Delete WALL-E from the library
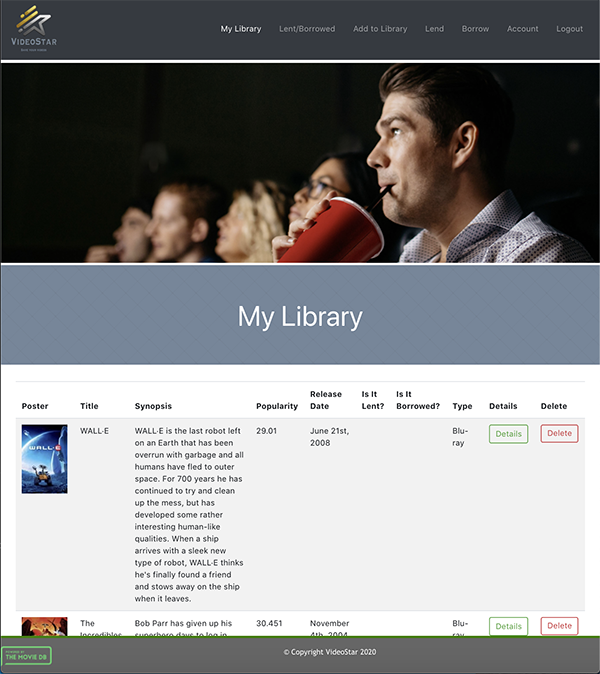The height and width of the screenshot is (674, 600). [559, 433]
